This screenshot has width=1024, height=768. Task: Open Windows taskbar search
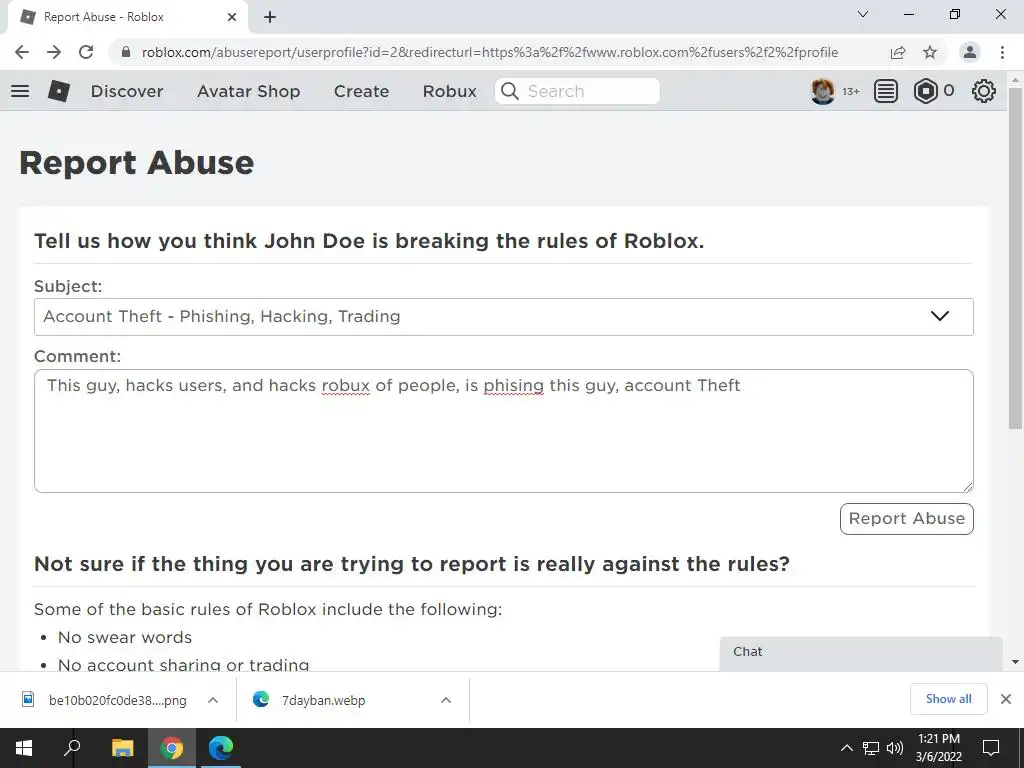72,748
